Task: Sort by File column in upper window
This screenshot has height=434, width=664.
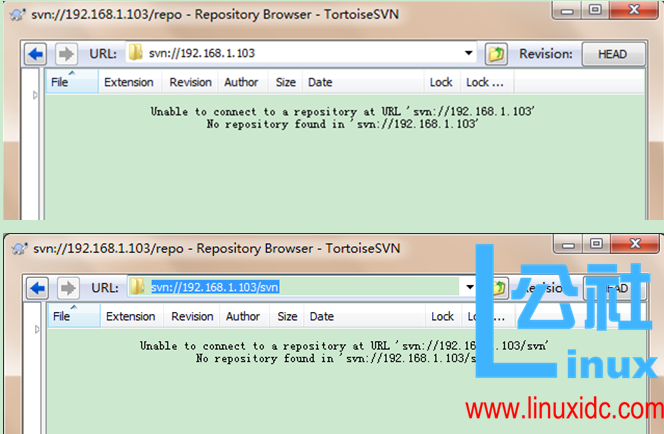Action: (x=61, y=82)
